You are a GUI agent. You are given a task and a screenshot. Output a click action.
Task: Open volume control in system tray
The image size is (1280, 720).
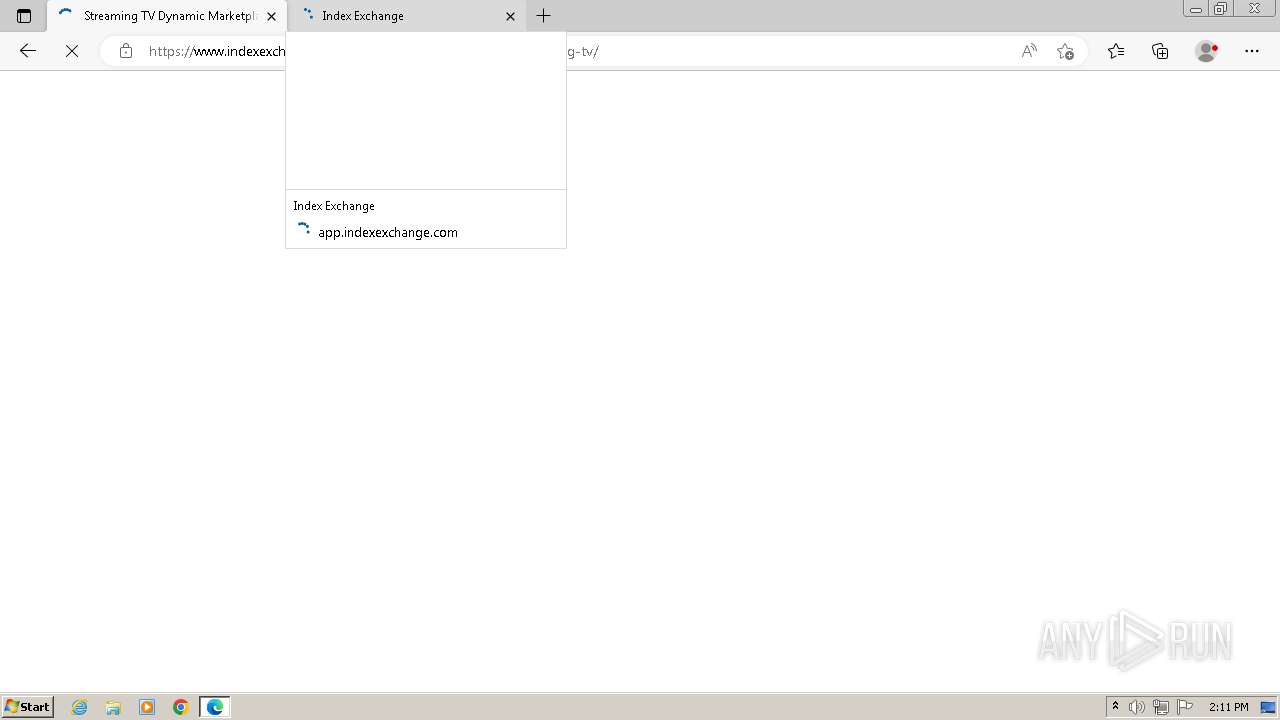point(1137,707)
